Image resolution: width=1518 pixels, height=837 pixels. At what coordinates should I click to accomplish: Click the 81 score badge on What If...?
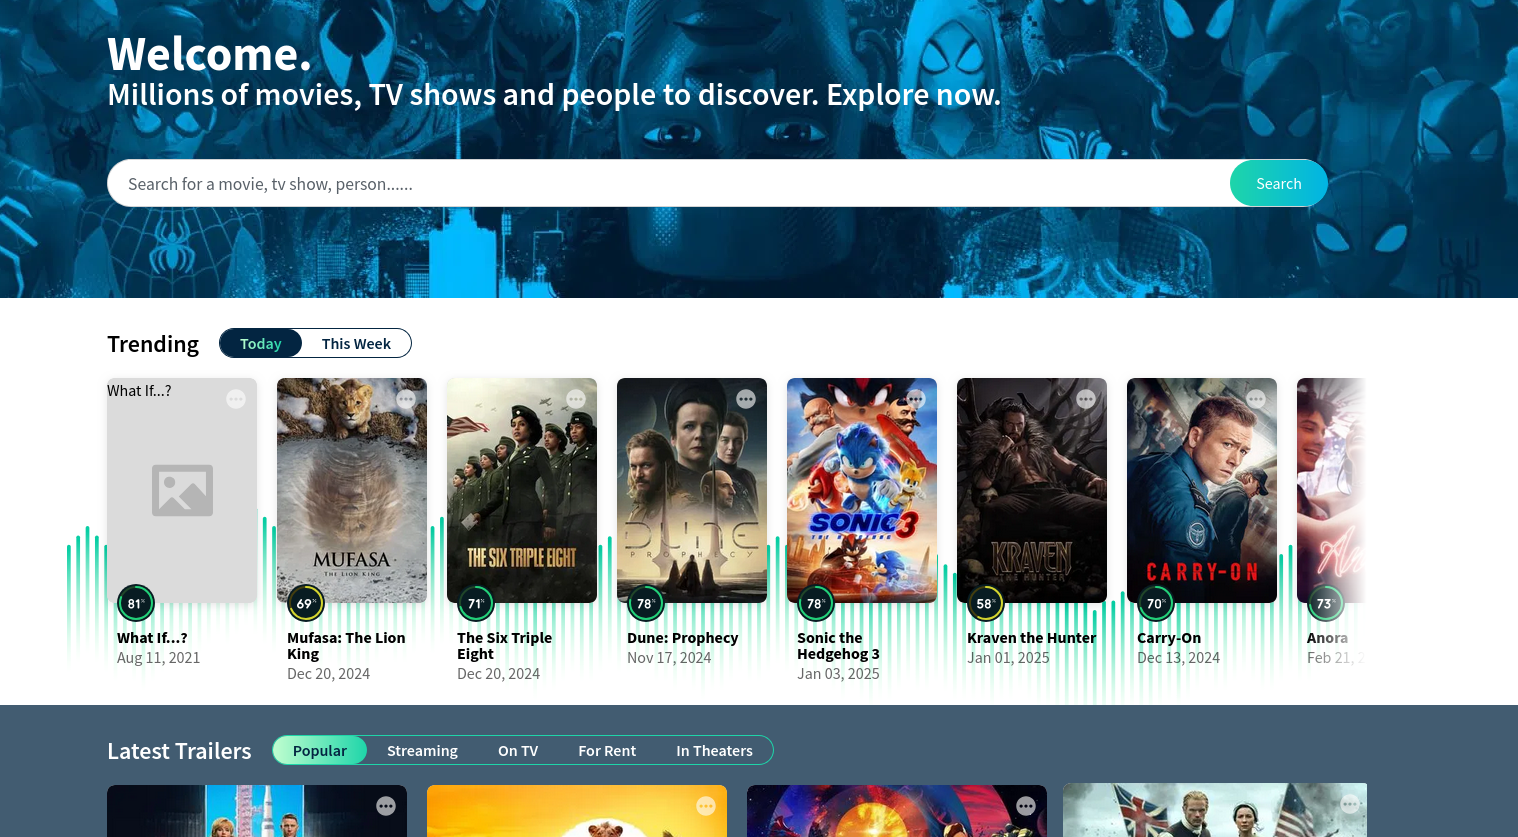pos(136,603)
